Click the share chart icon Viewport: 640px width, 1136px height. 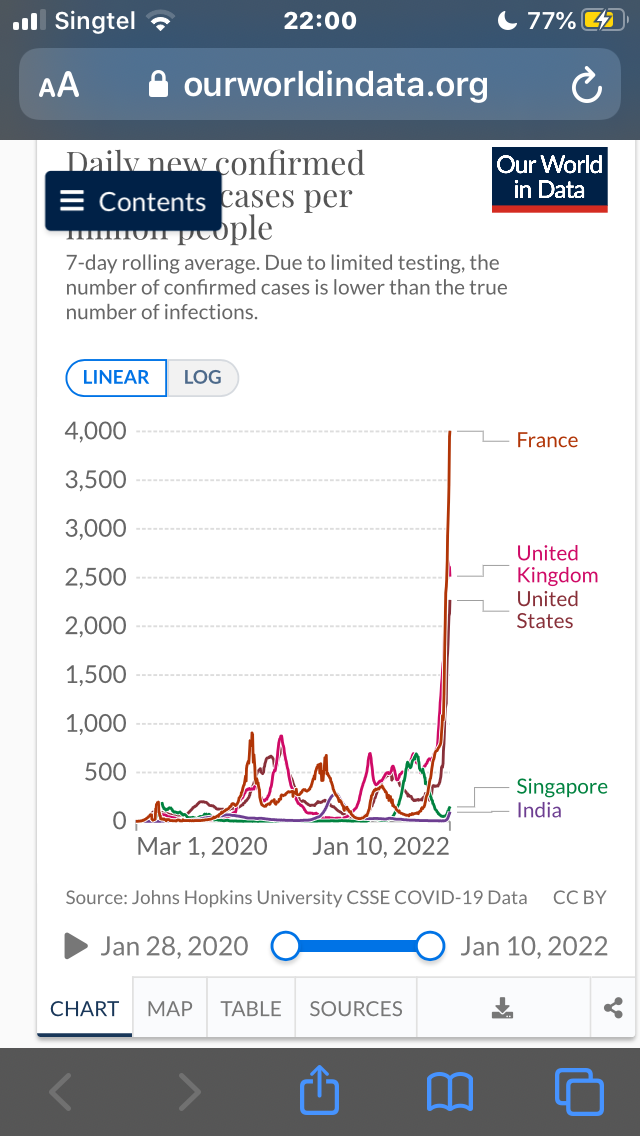click(x=613, y=1008)
